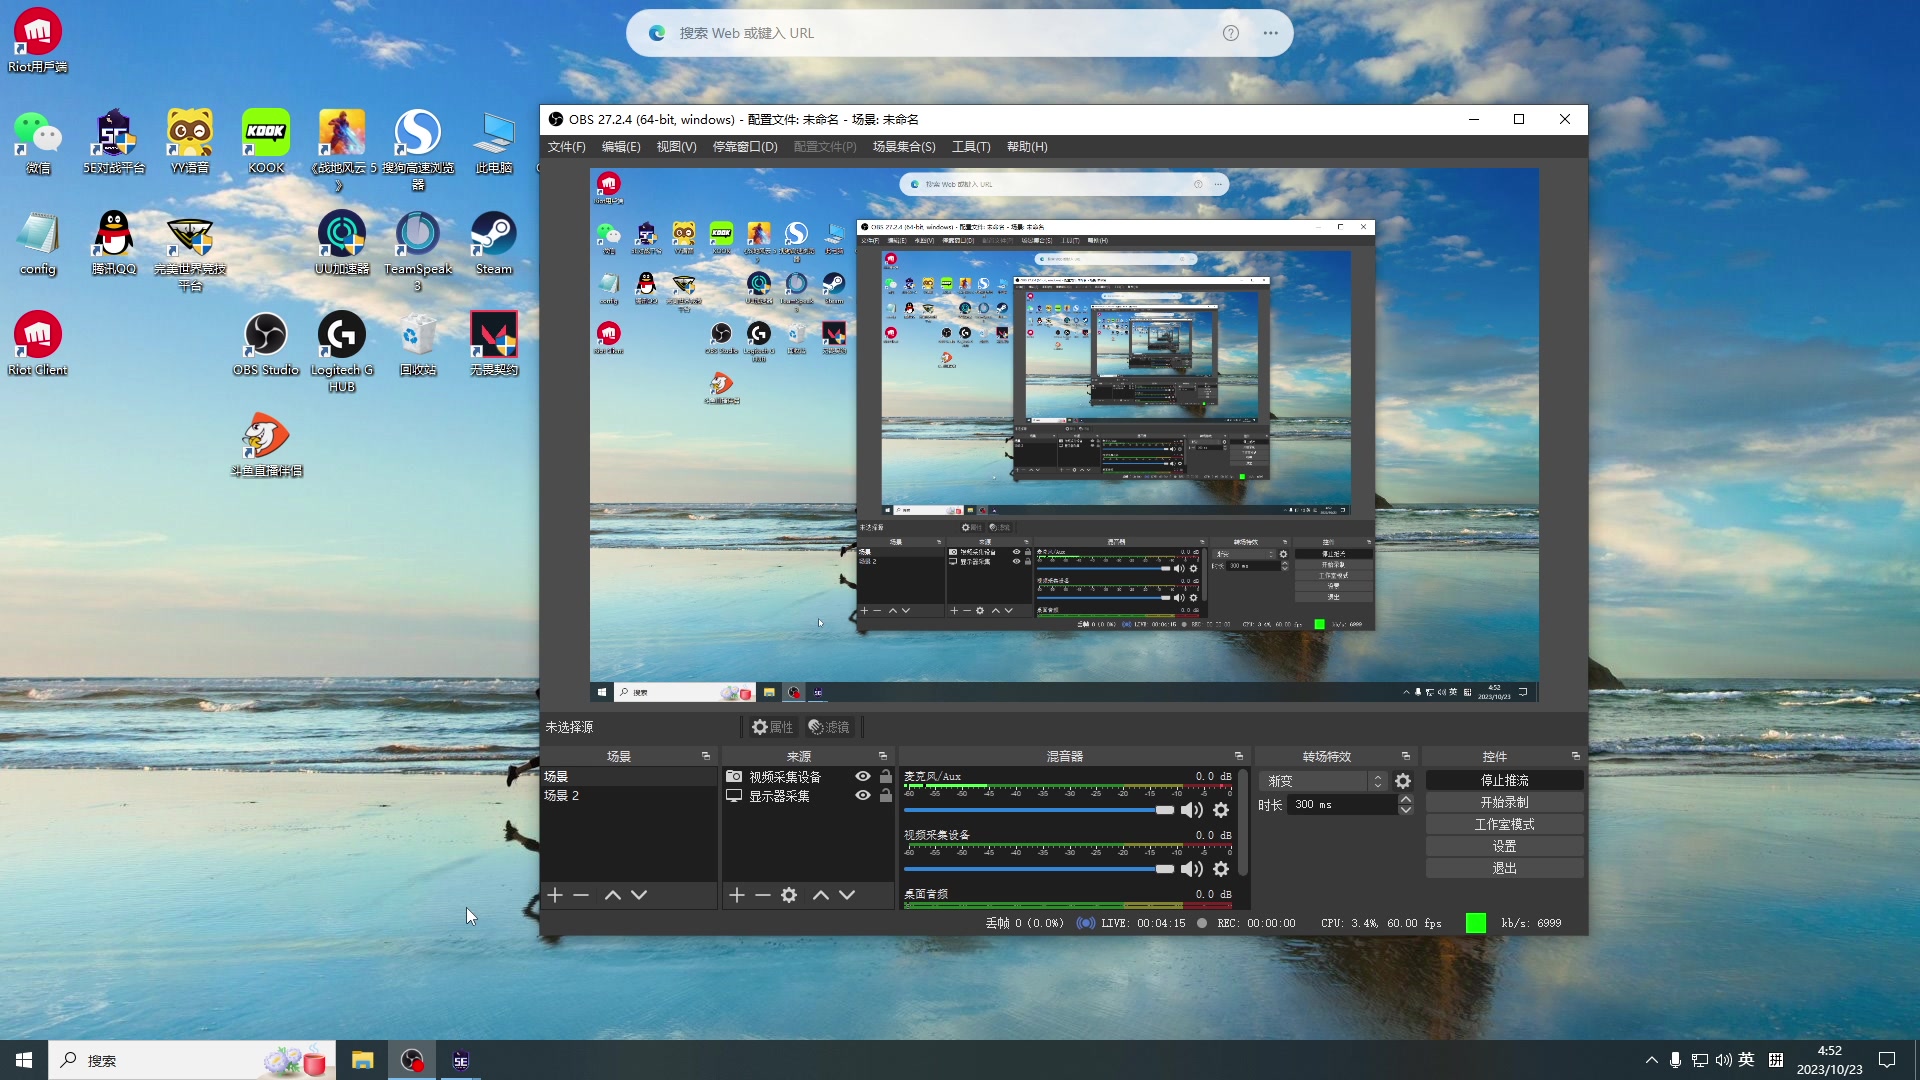Toggle the 英 input language indicator

pos(1746,1060)
